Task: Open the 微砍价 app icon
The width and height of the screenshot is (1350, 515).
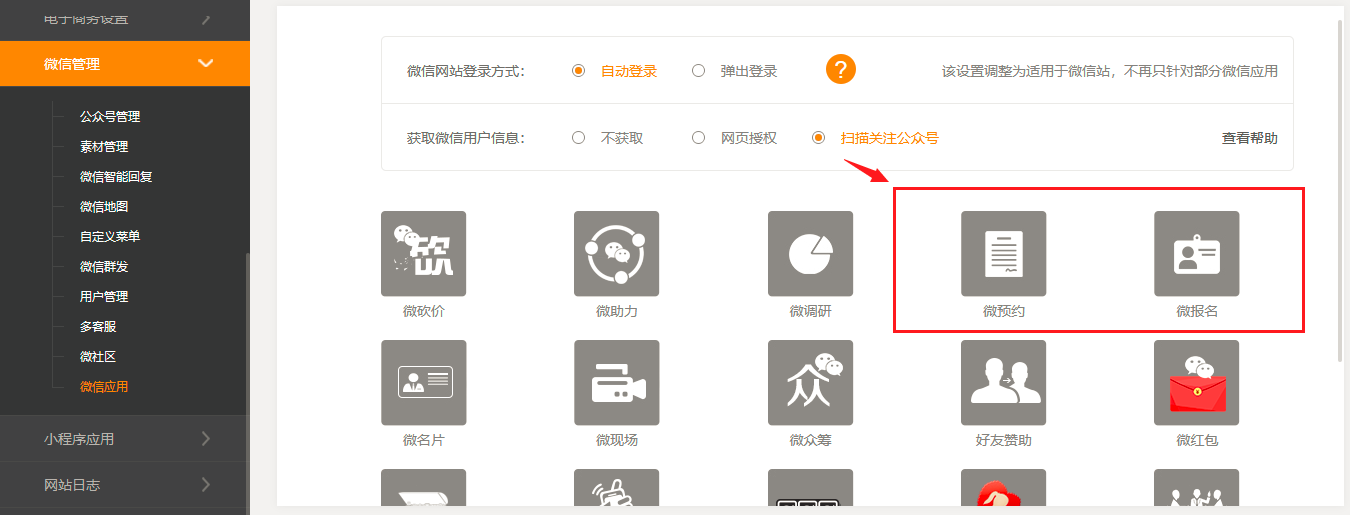Action: click(x=423, y=254)
